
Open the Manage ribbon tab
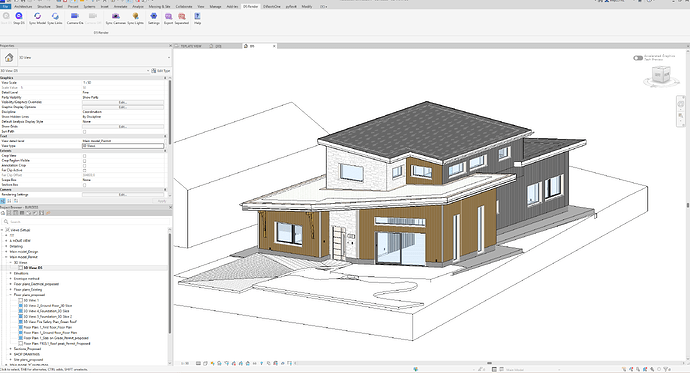coord(215,7)
